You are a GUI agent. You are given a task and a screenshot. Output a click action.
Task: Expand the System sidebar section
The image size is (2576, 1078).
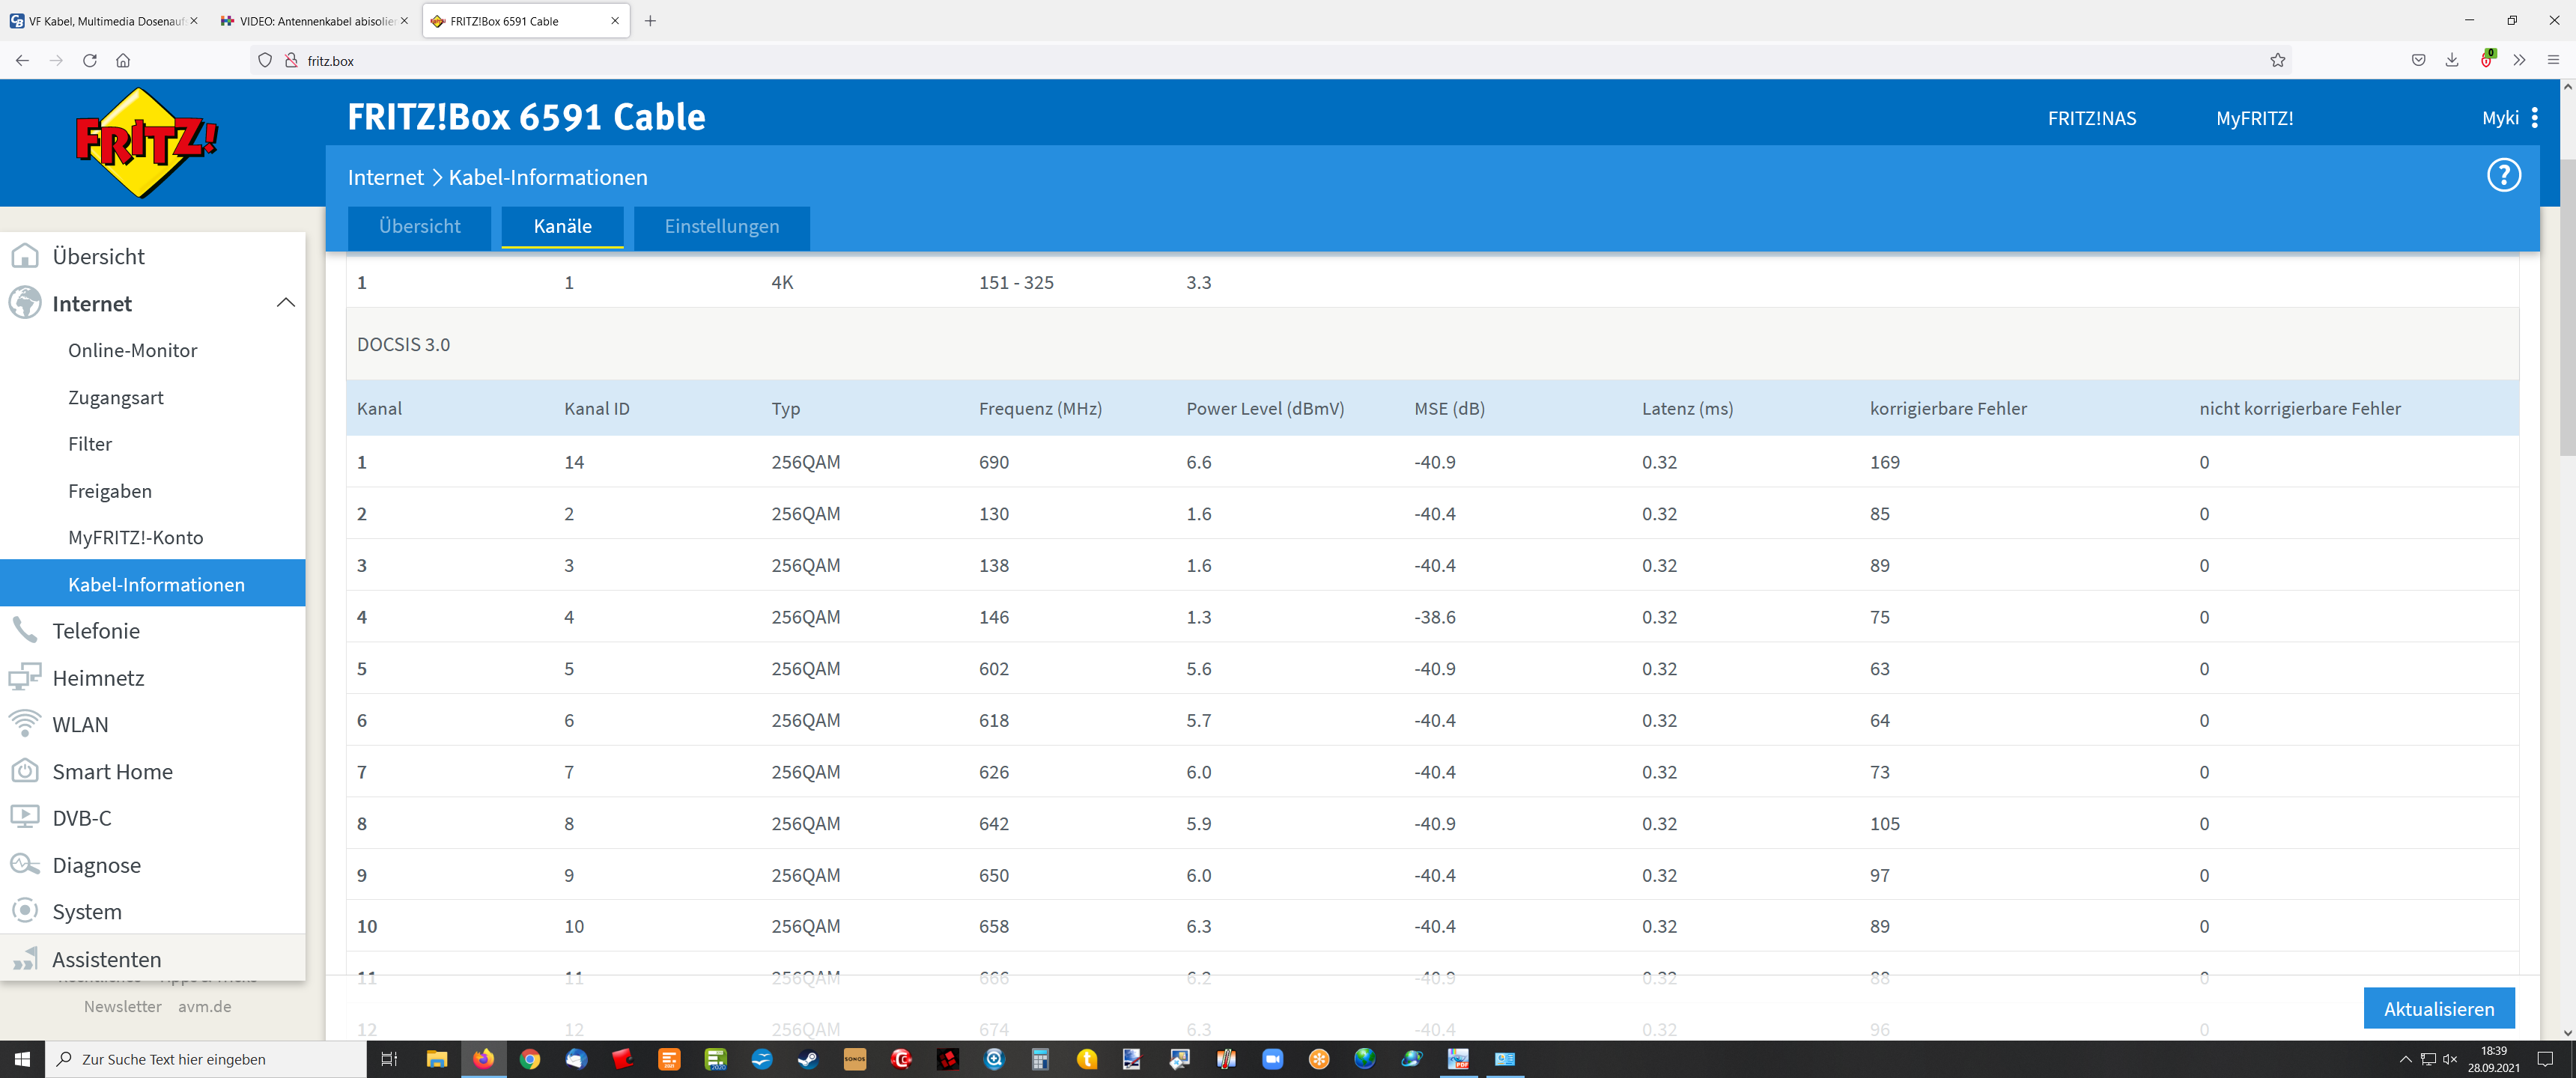[x=87, y=911]
